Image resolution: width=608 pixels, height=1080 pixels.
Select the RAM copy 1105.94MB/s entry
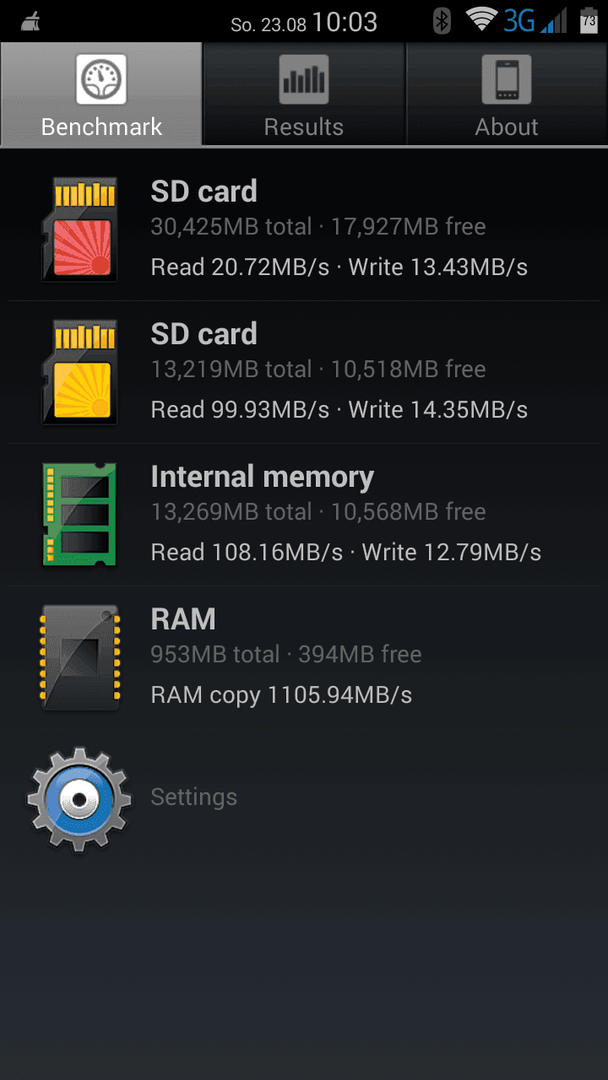[282, 696]
